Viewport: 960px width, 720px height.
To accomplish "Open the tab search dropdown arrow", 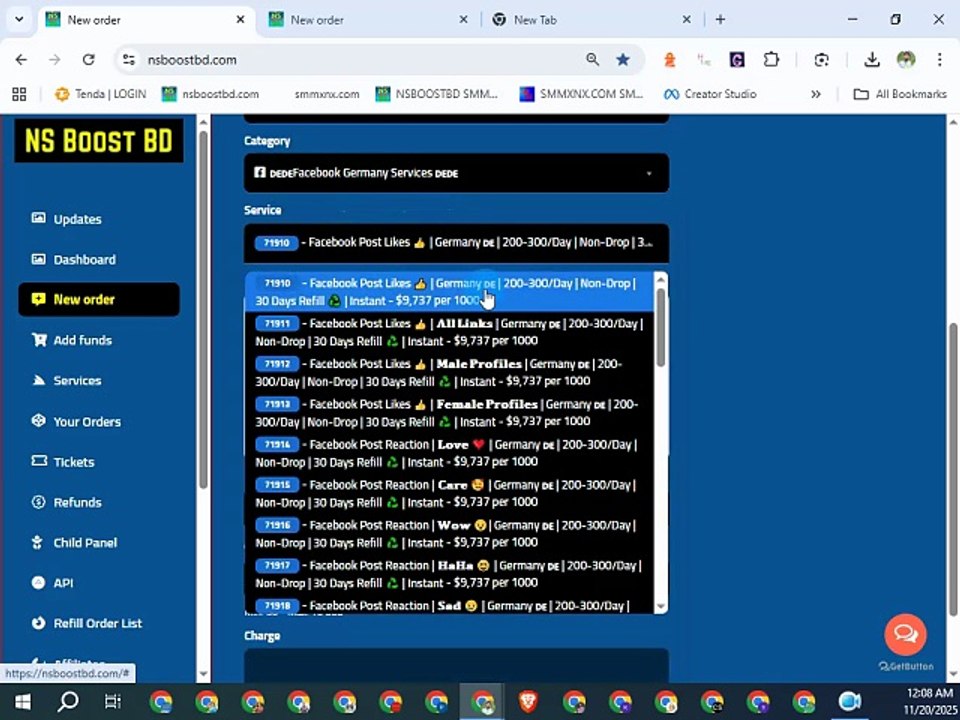I will (19, 19).
